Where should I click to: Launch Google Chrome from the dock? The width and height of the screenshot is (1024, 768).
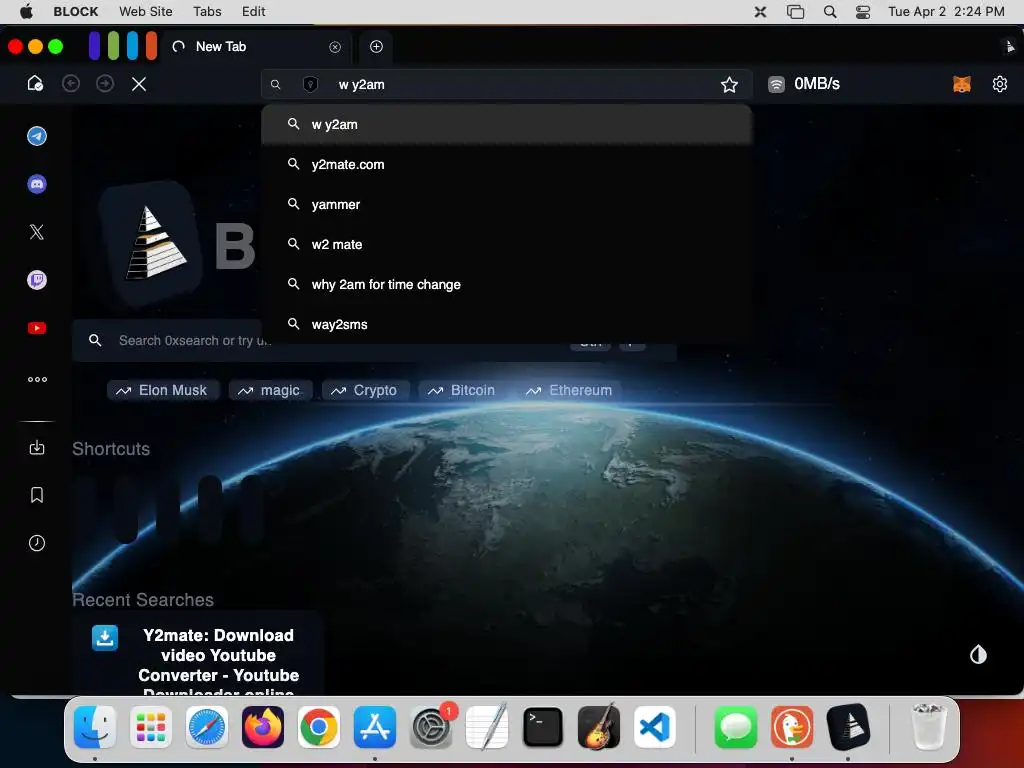[319, 727]
